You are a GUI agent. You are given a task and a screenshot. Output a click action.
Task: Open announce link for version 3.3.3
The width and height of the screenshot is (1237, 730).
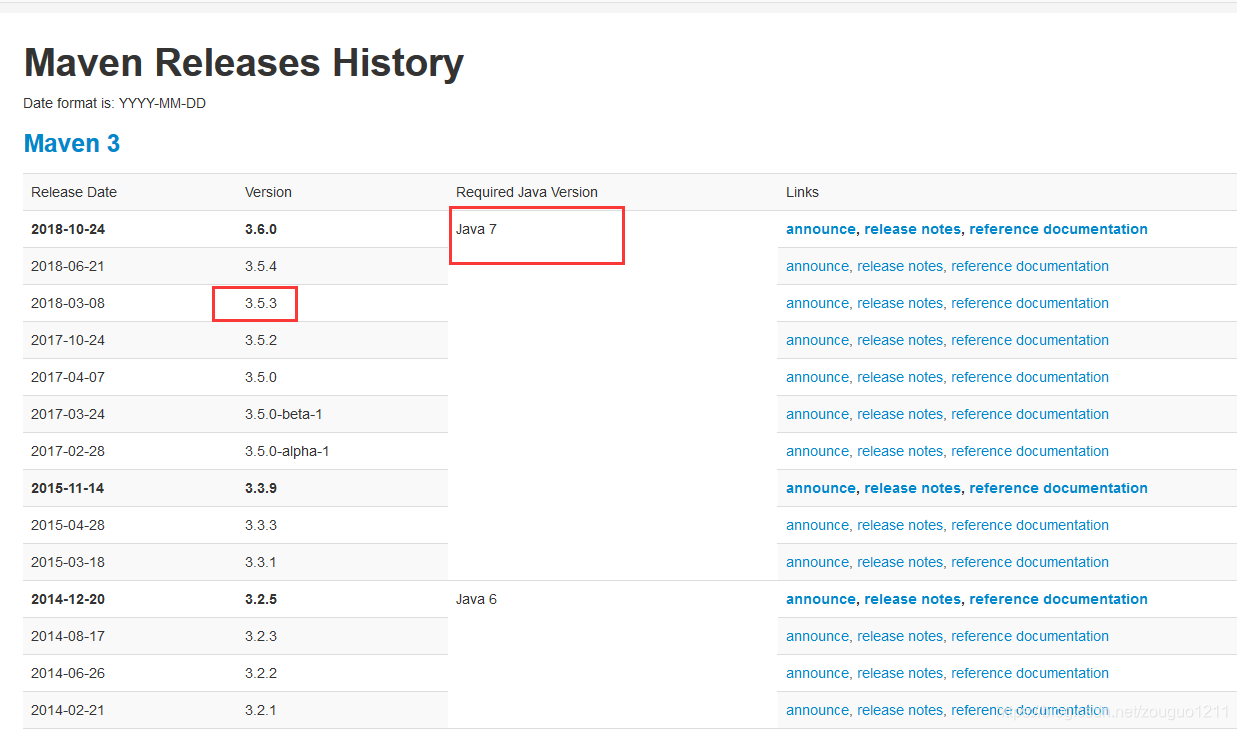click(x=817, y=525)
